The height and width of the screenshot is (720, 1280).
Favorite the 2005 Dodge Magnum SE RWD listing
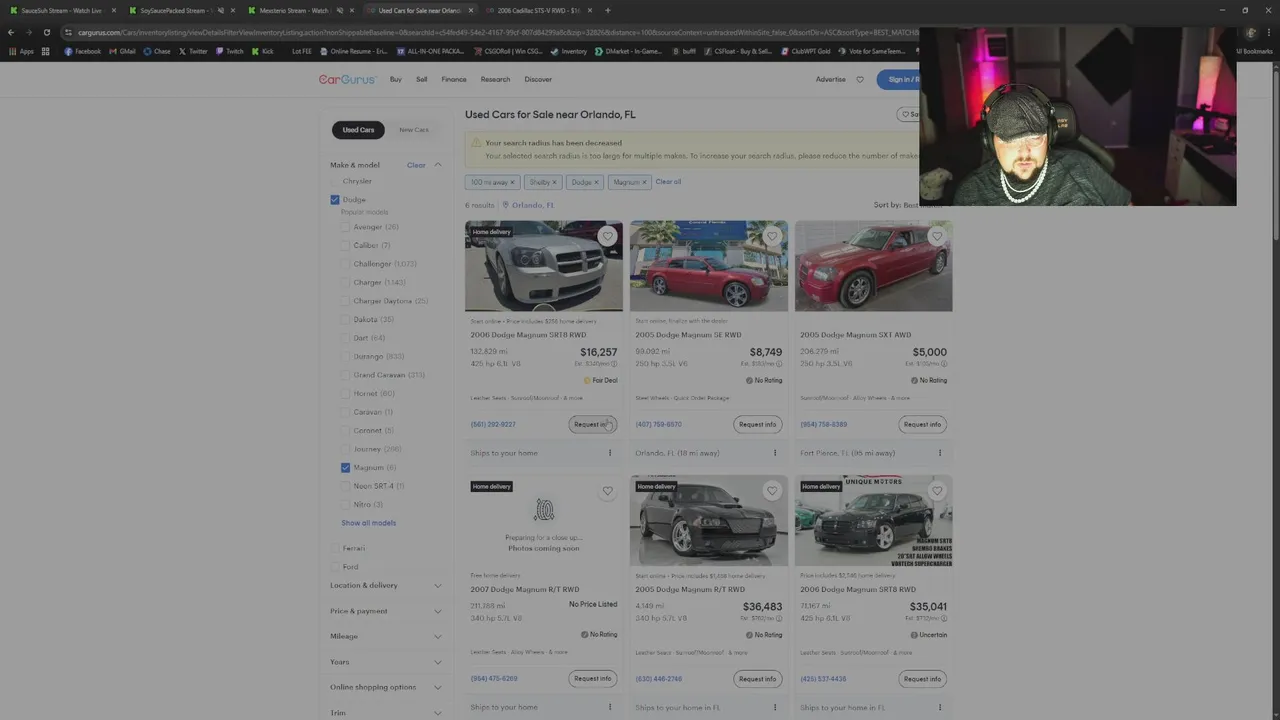[772, 236]
